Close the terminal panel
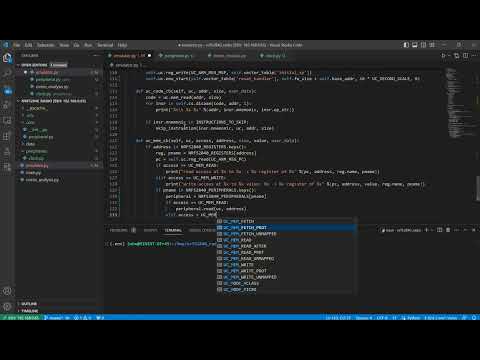The width and height of the screenshot is (480, 360). 474,230
